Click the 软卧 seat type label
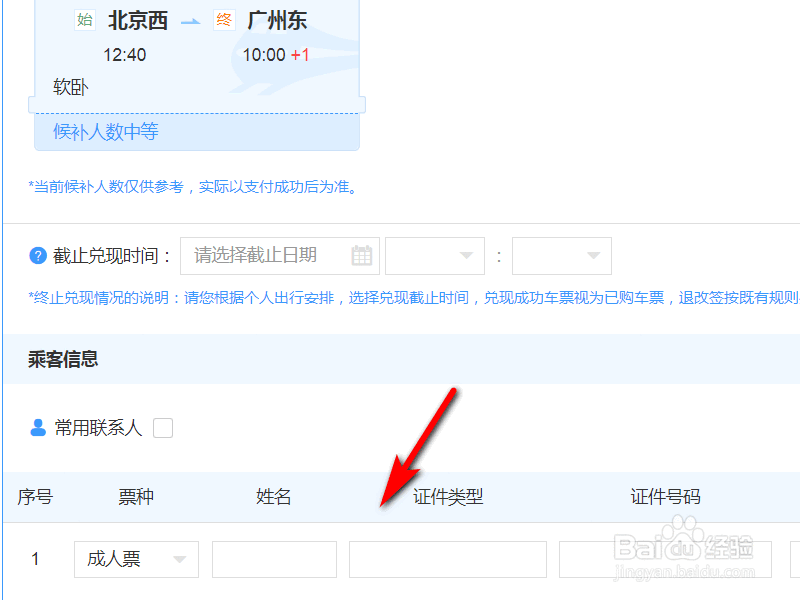The width and height of the screenshot is (800, 600). (x=70, y=87)
